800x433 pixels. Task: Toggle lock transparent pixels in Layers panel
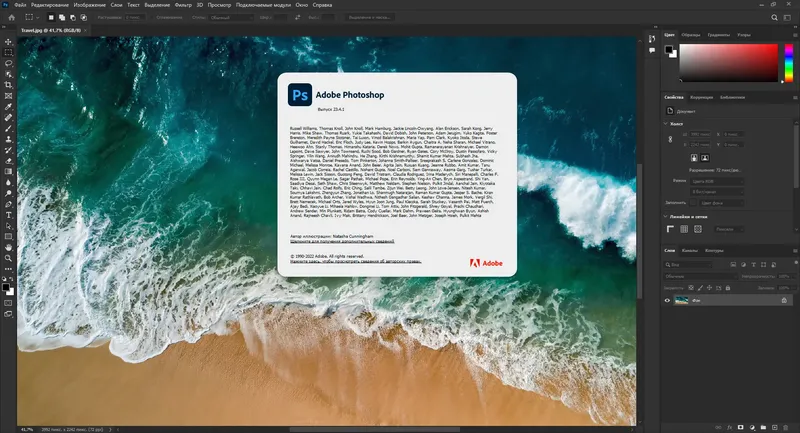tap(691, 288)
